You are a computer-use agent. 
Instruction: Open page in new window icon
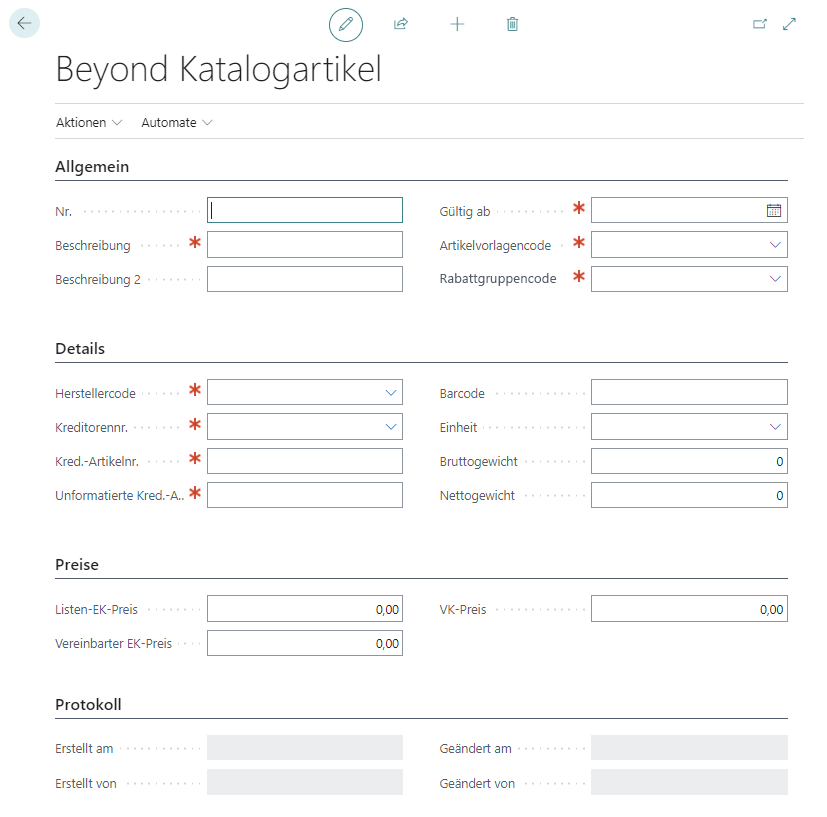coord(759,24)
